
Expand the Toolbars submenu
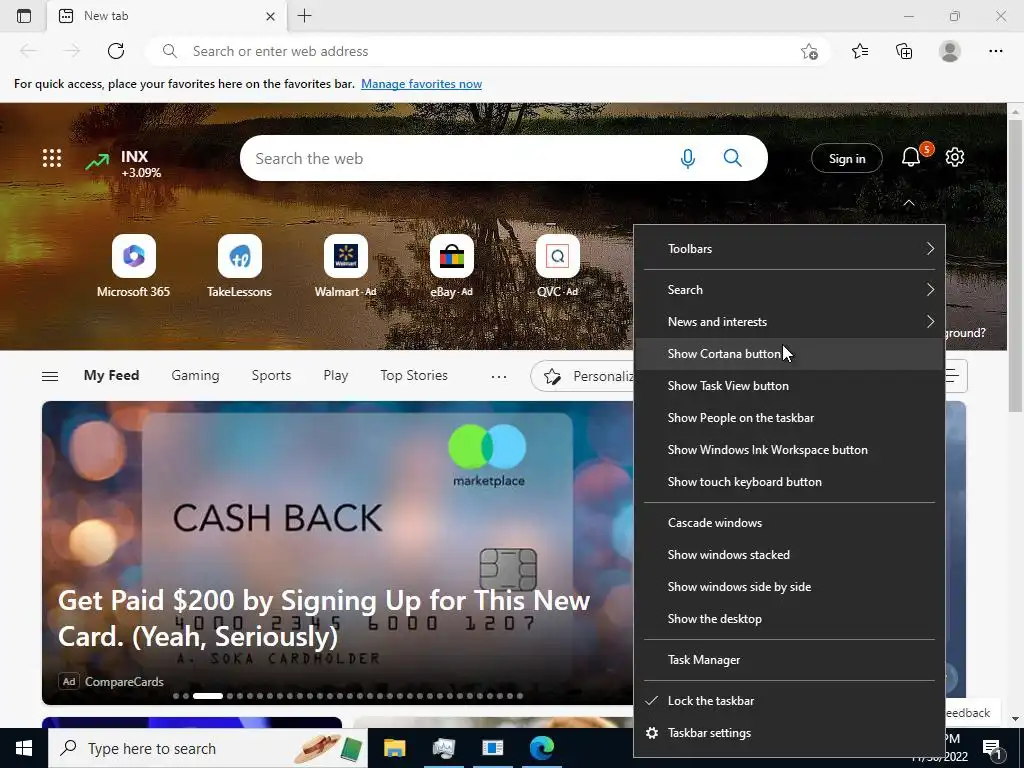[789, 249]
